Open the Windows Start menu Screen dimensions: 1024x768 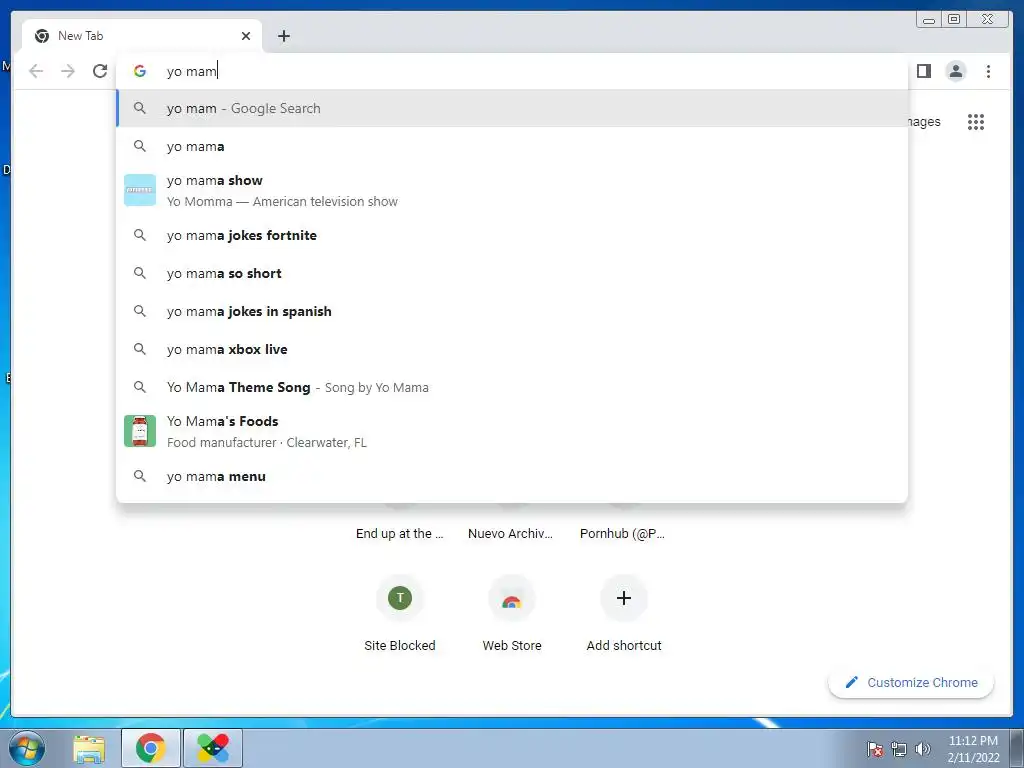(27, 748)
